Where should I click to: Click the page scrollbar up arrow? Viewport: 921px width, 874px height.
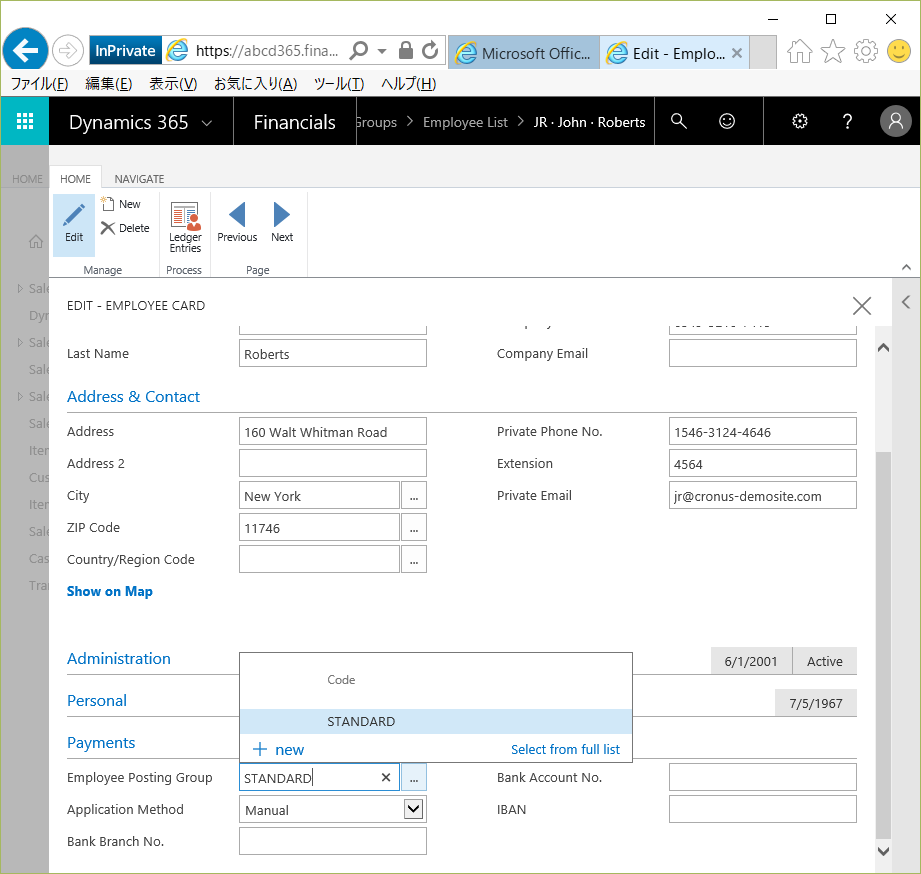[x=883, y=348]
